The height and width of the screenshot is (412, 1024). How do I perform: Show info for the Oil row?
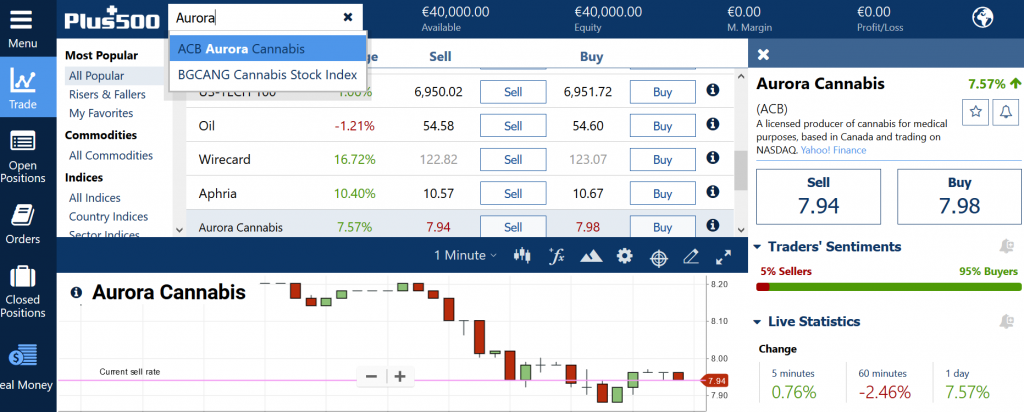pyautogui.click(x=712, y=123)
